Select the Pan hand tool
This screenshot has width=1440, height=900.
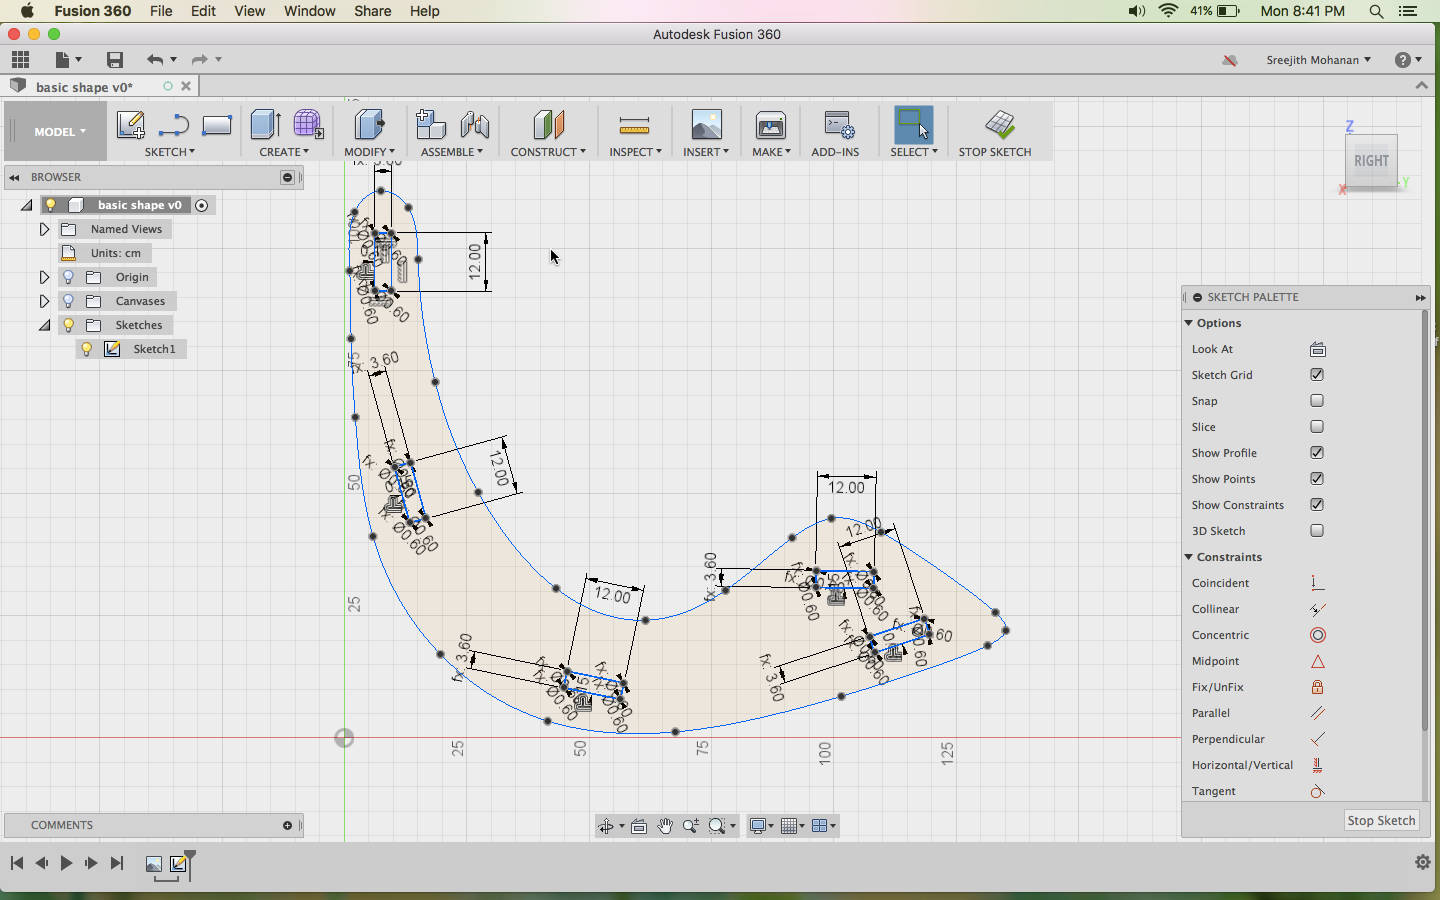[x=665, y=826]
